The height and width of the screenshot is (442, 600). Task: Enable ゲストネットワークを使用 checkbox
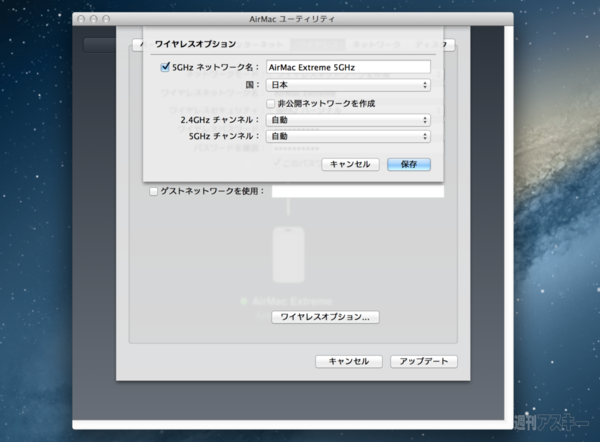coord(153,191)
